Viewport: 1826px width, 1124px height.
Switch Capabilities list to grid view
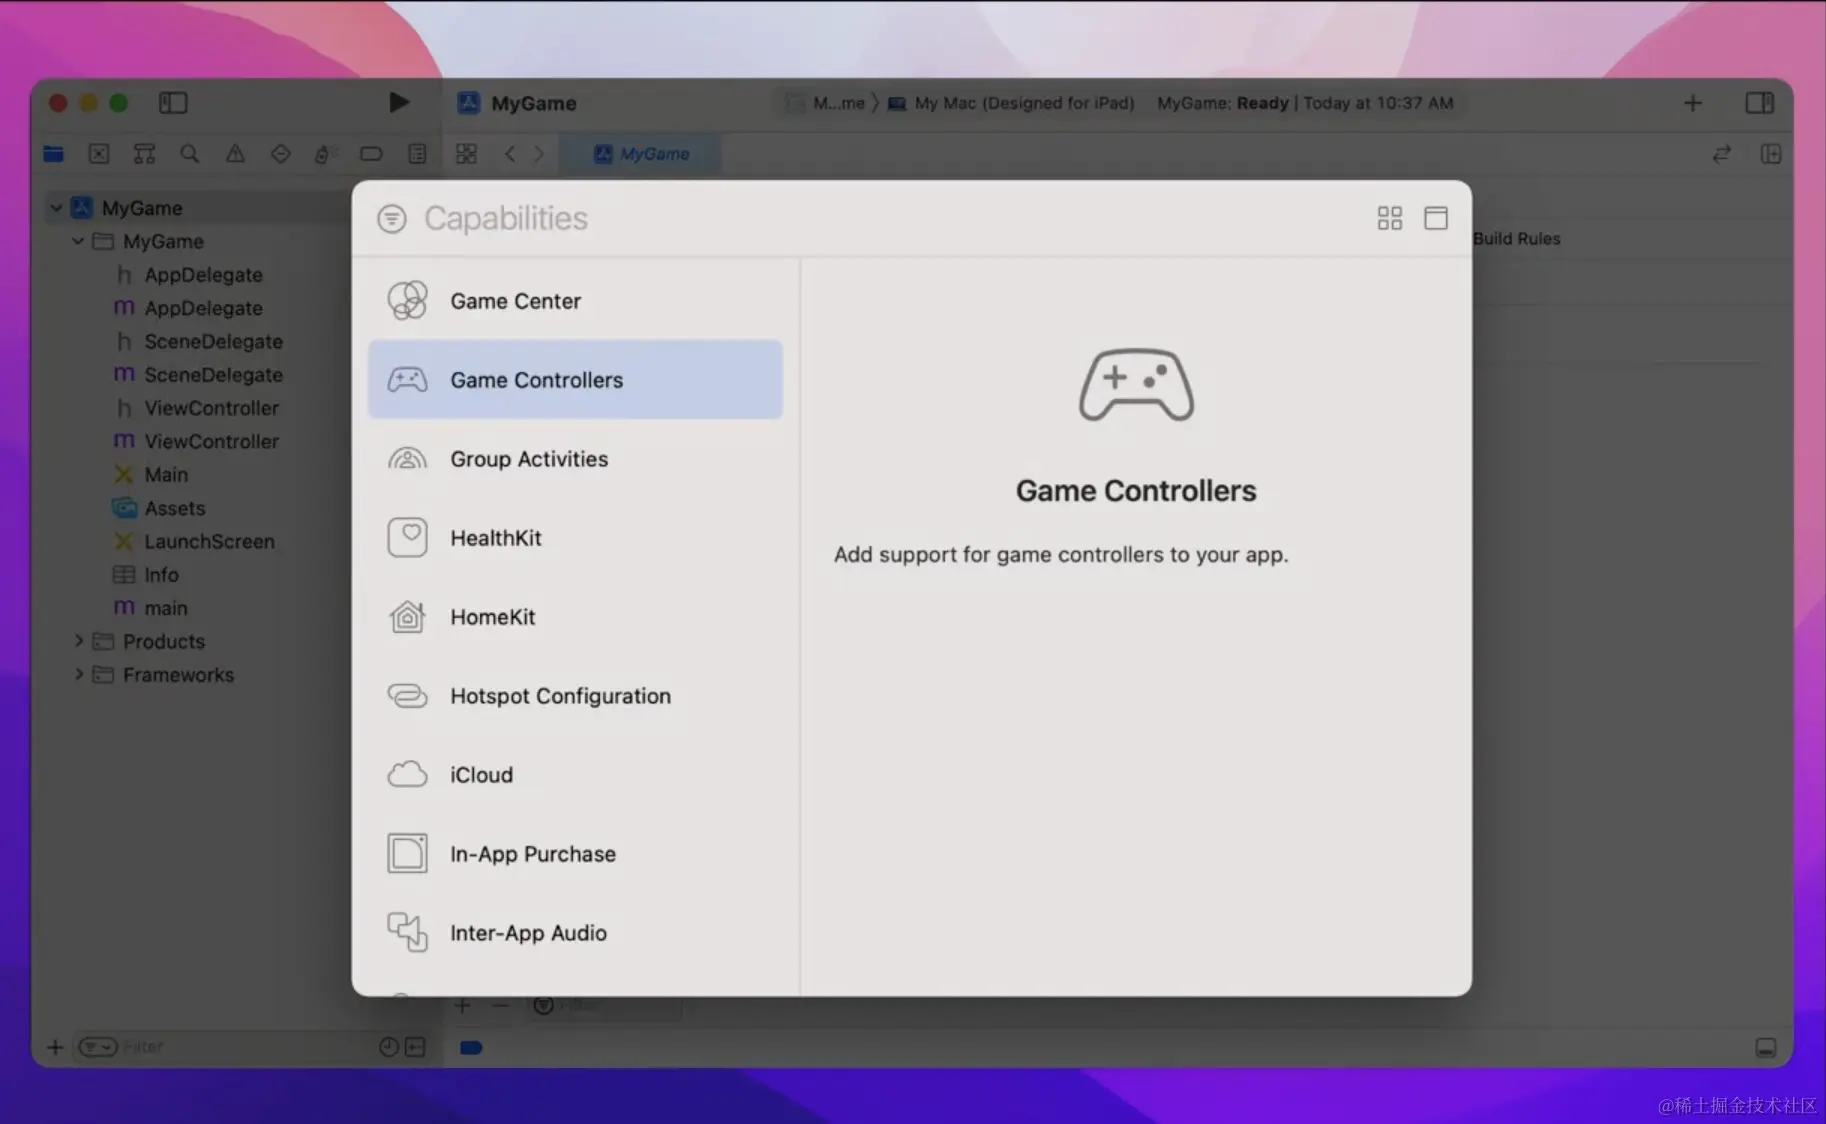click(1389, 217)
